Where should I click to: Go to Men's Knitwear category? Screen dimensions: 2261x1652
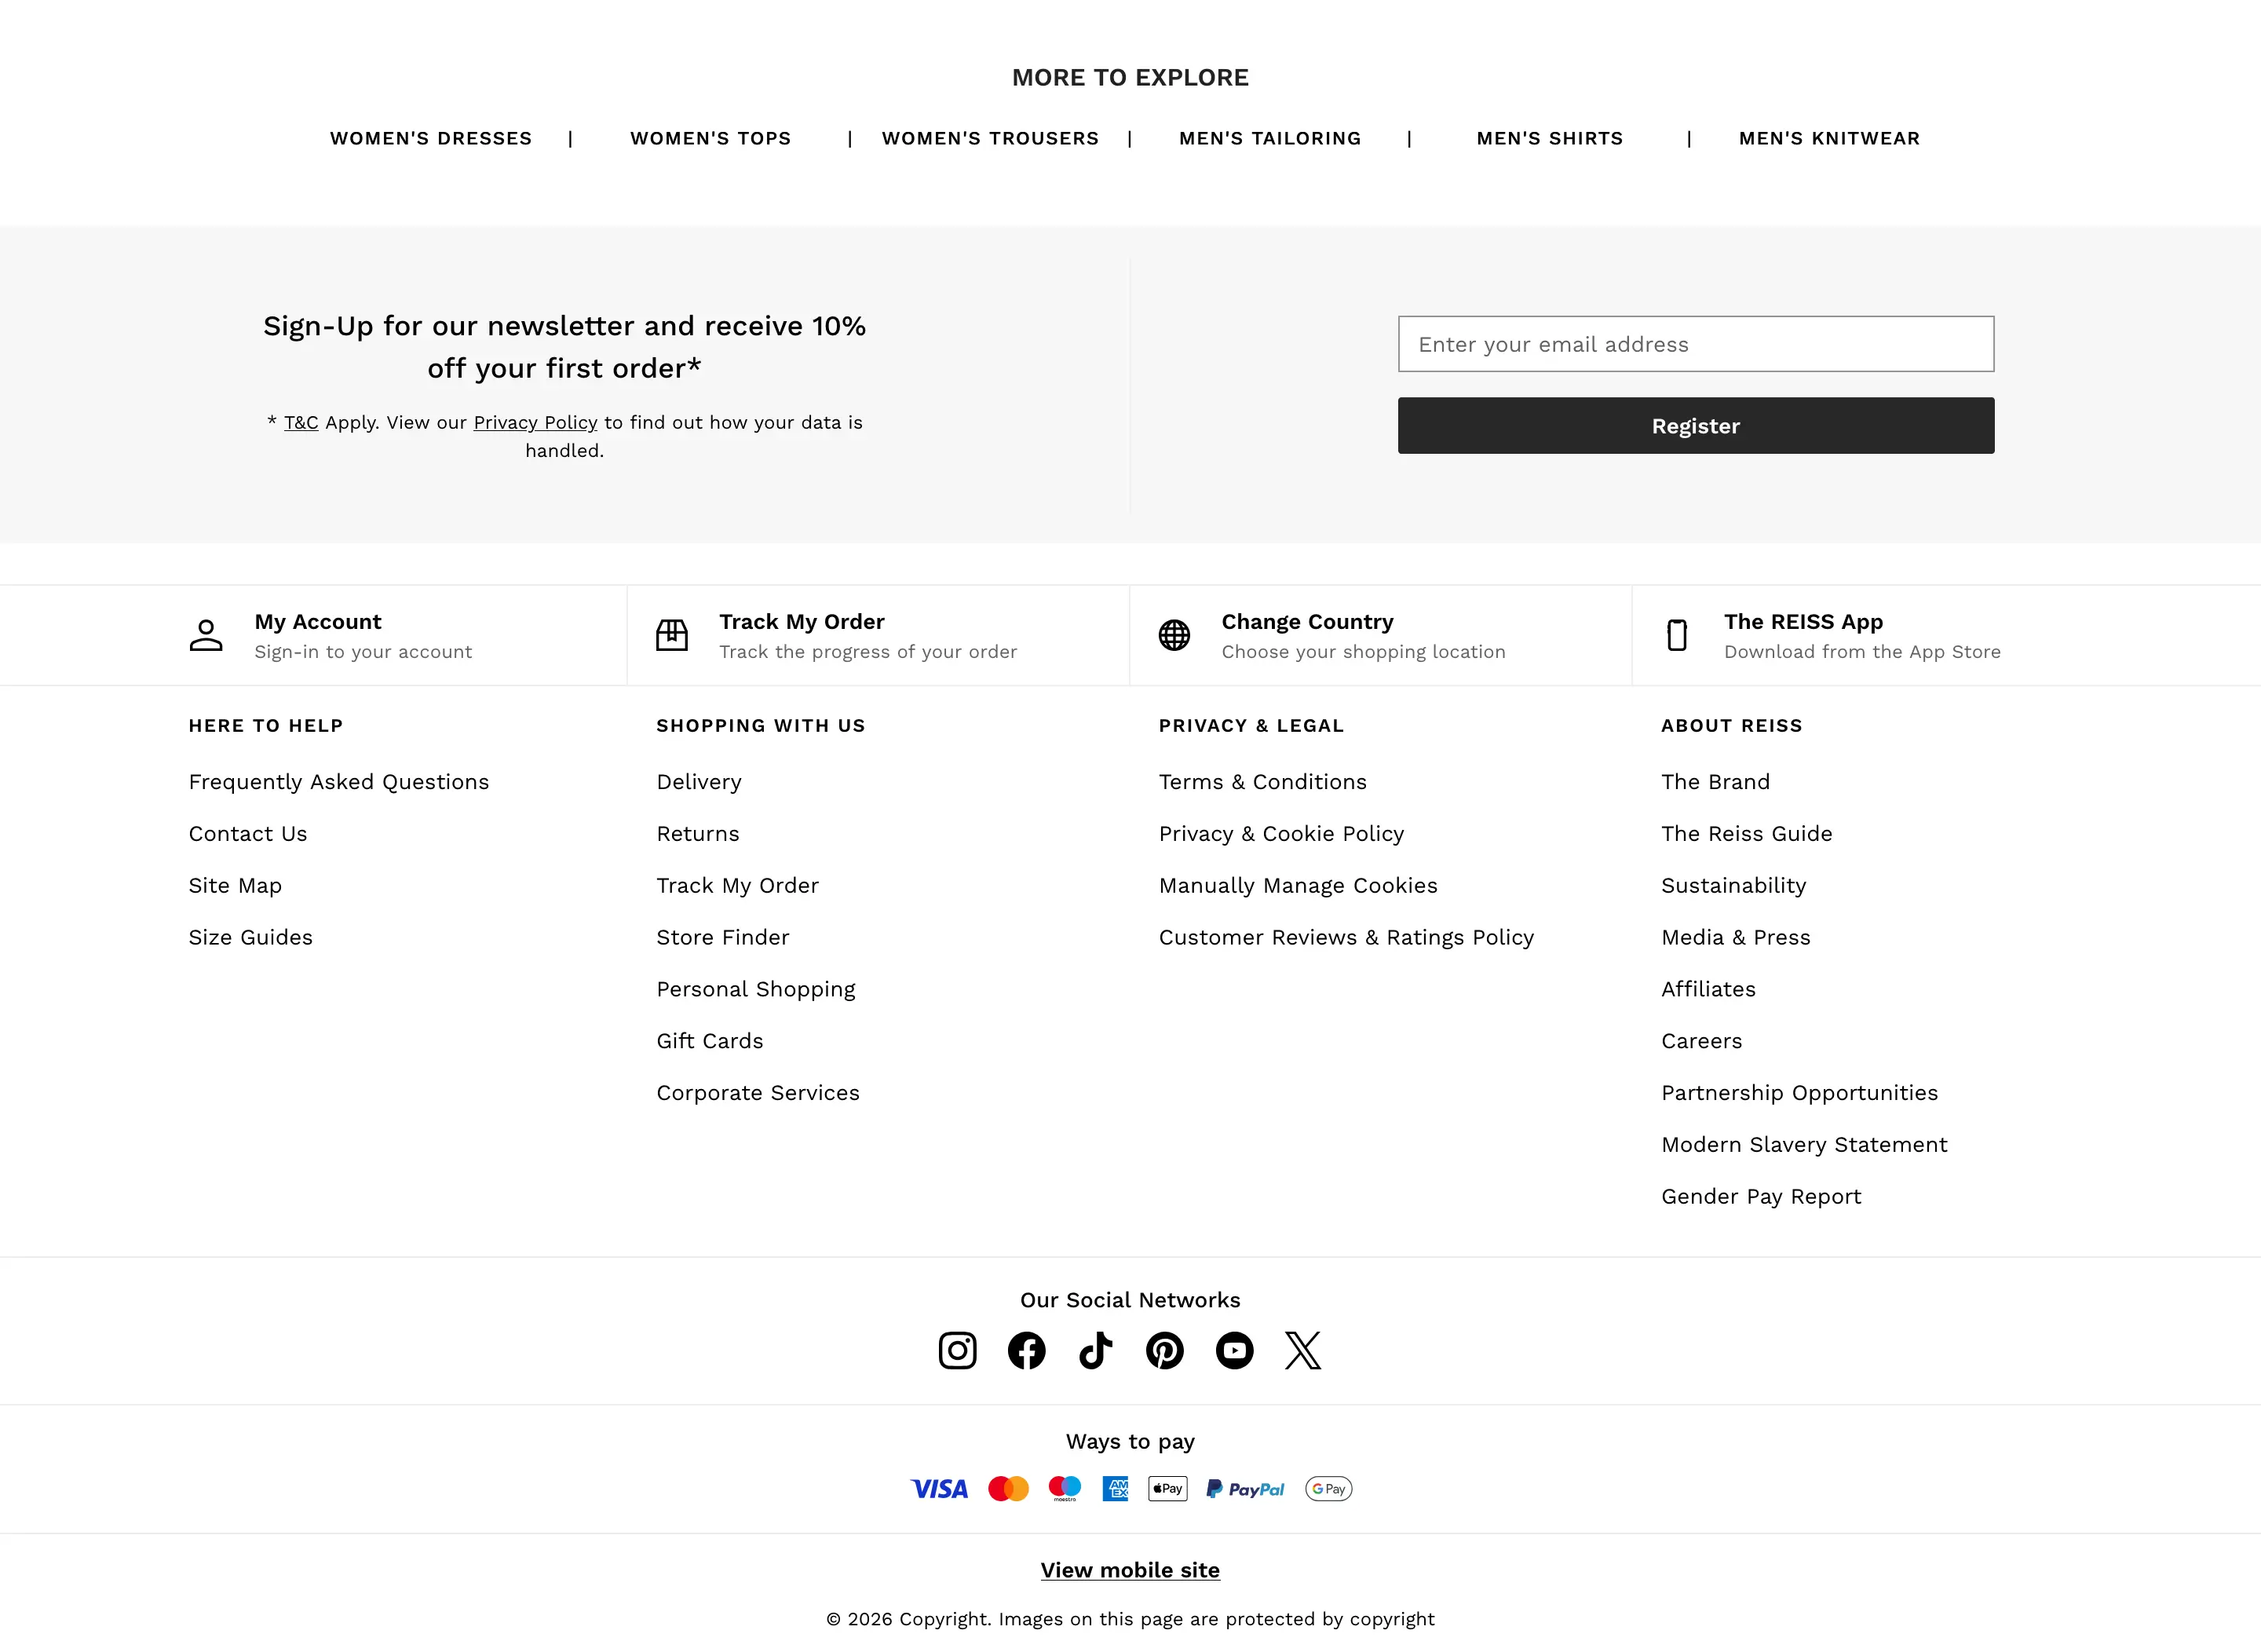pyautogui.click(x=1829, y=138)
